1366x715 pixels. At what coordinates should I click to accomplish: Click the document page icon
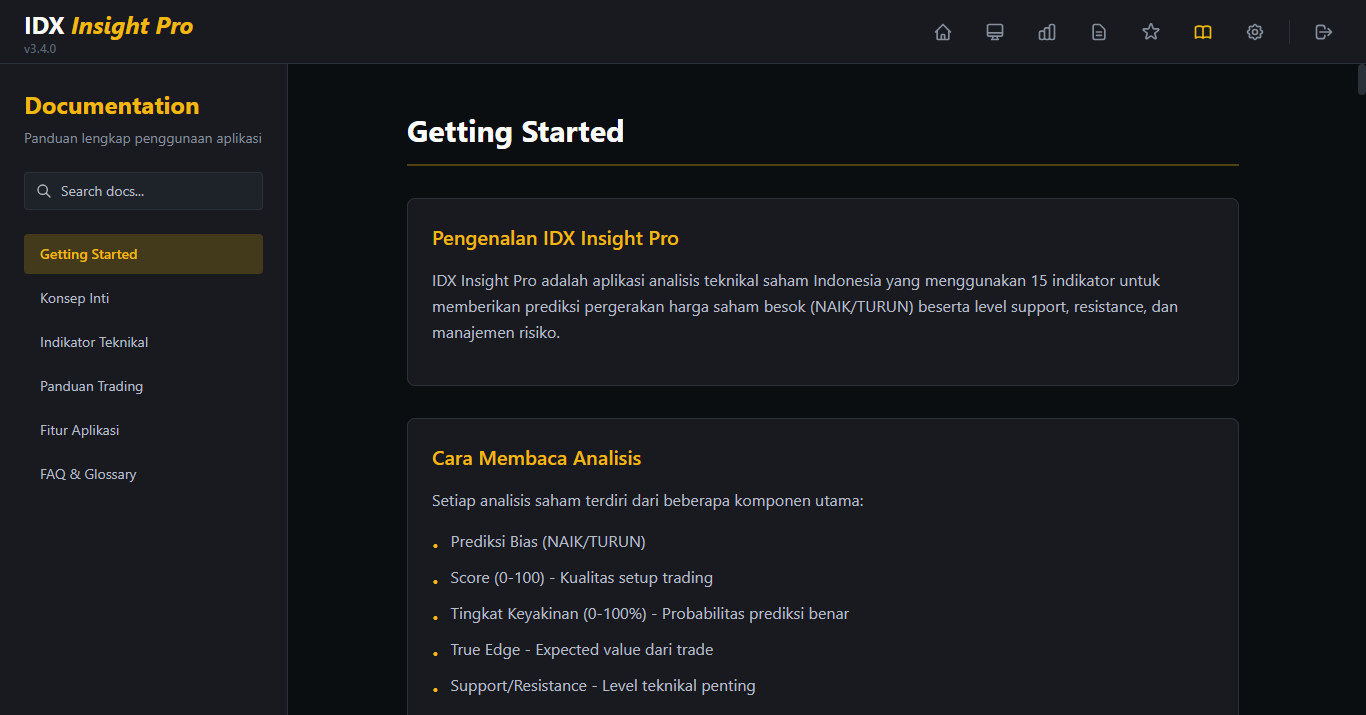click(1099, 32)
